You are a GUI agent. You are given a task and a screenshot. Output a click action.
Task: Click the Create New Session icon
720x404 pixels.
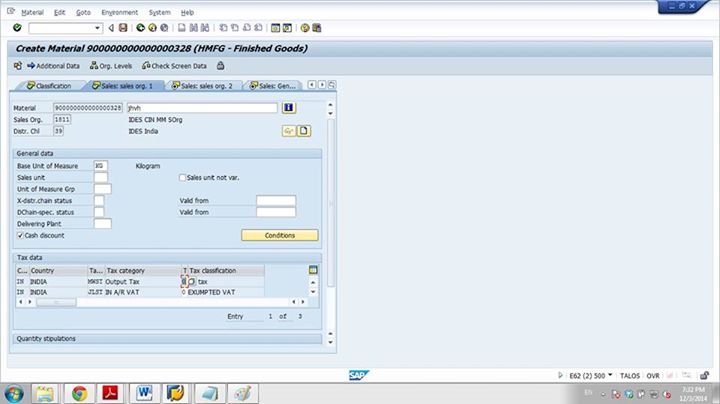click(275, 28)
